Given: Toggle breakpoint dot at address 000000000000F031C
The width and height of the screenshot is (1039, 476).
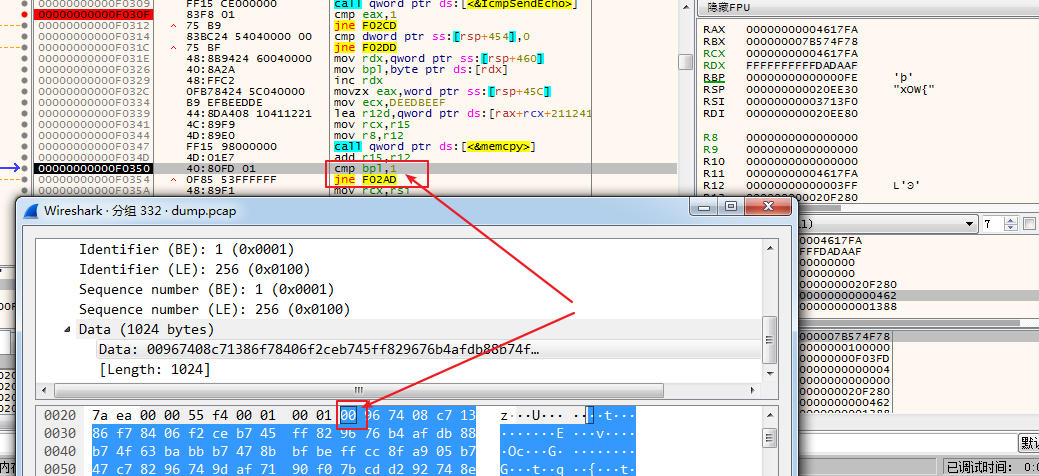Looking at the screenshot, I should click(25, 48).
